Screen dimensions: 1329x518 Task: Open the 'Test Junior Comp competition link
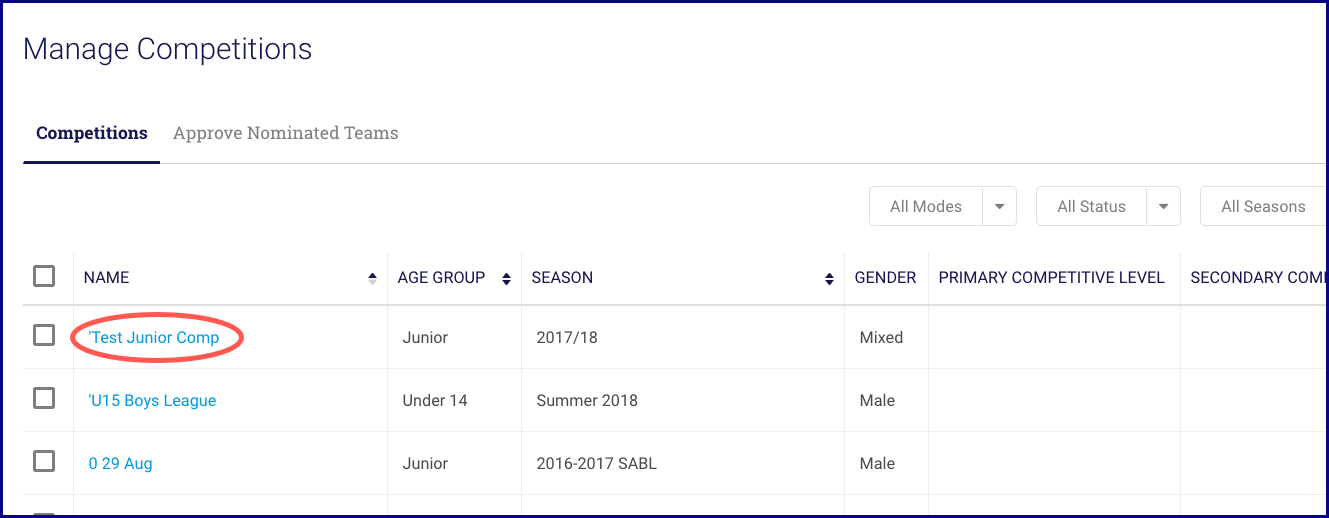coord(154,338)
